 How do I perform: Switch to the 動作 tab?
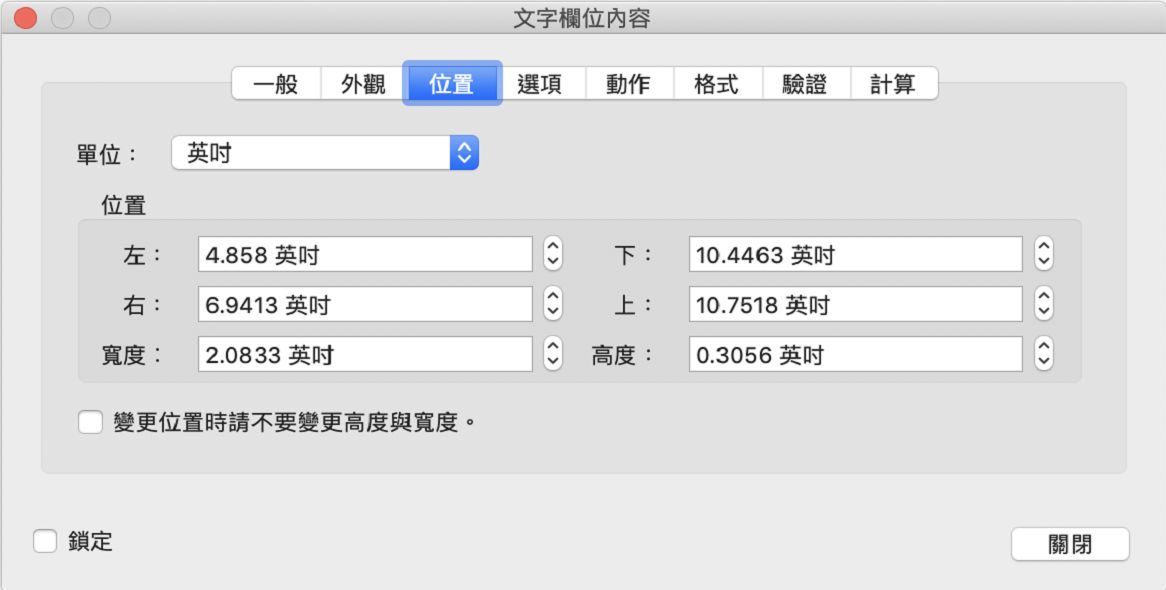tap(629, 84)
